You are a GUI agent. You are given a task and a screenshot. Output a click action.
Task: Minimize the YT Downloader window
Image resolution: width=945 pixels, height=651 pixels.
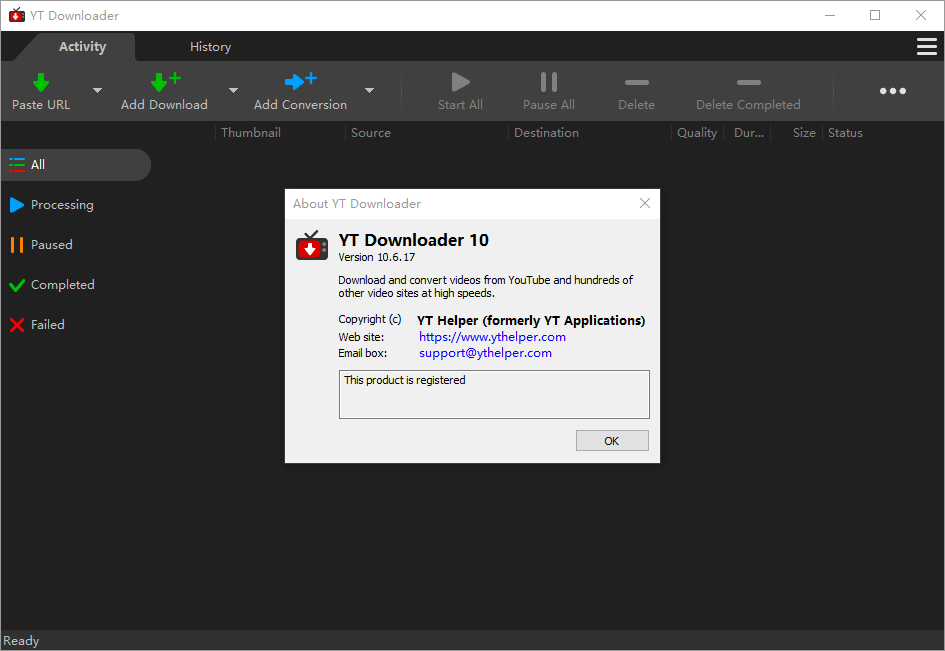coord(830,15)
